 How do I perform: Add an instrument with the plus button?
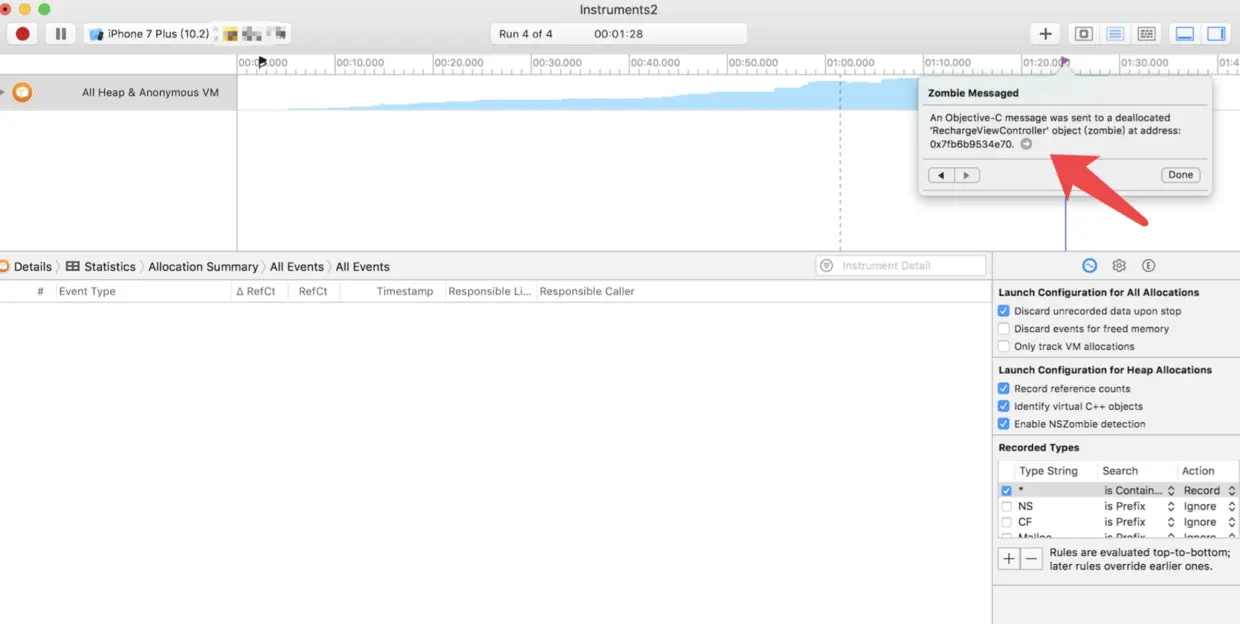tap(1046, 34)
